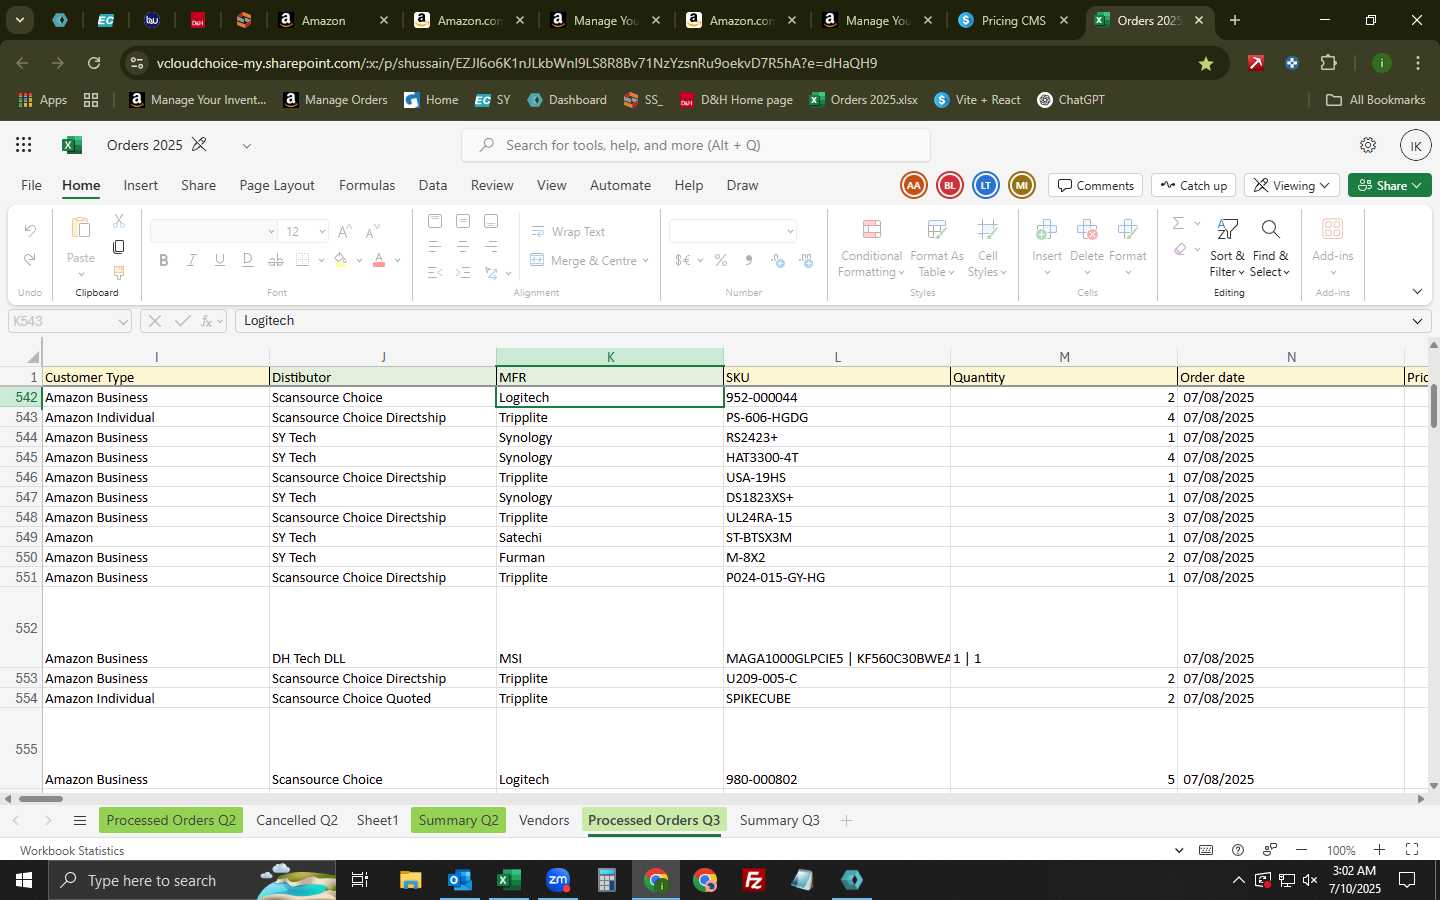The height and width of the screenshot is (900, 1440).
Task: Switch to the Insert ribbon tab
Action: click(x=141, y=185)
